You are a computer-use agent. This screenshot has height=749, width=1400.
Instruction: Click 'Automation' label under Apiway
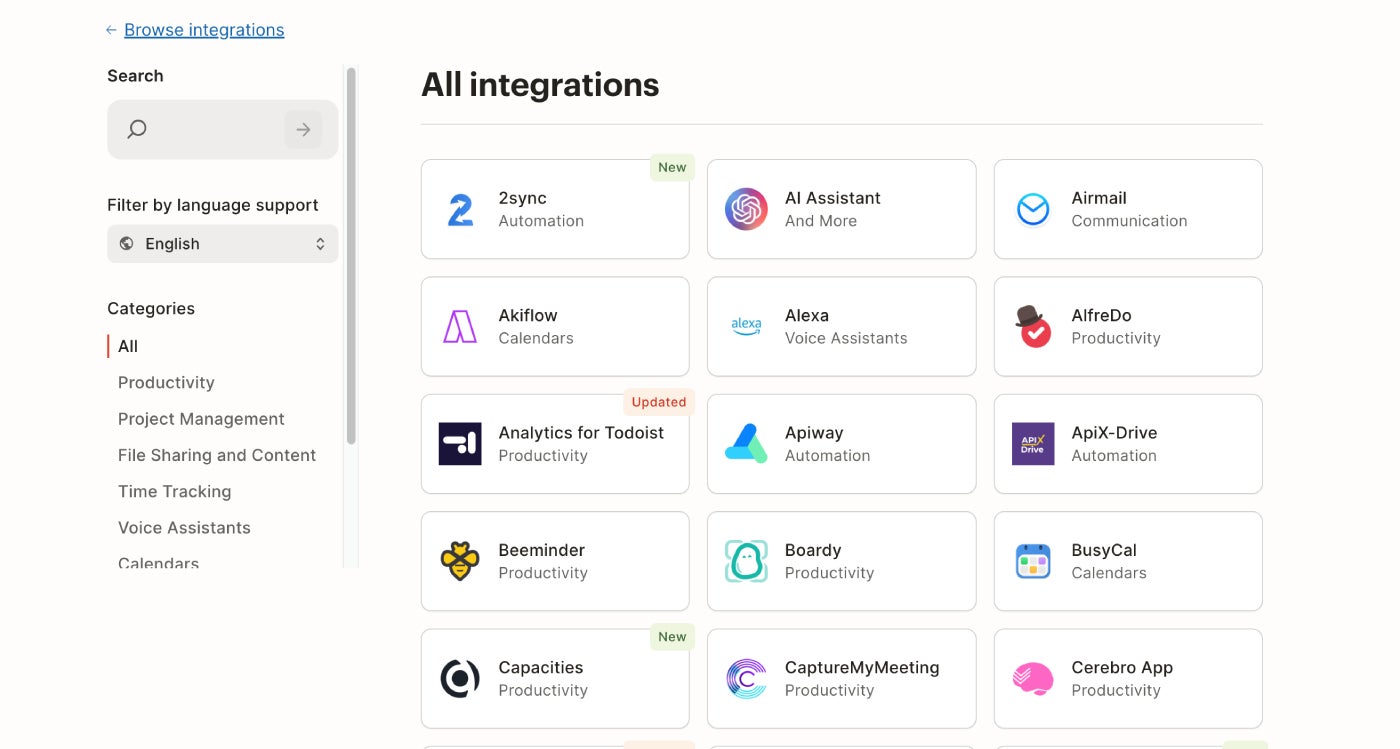click(x=827, y=455)
